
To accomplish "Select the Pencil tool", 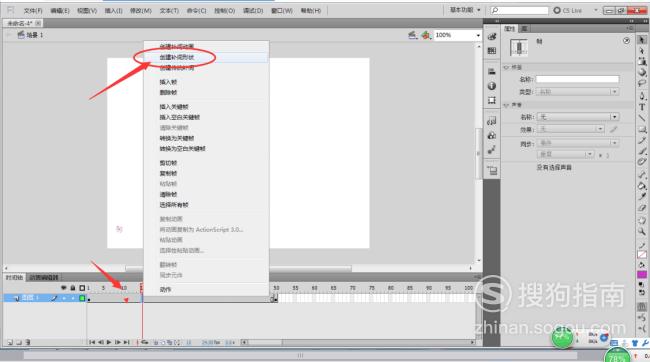I will pyautogui.click(x=642, y=141).
